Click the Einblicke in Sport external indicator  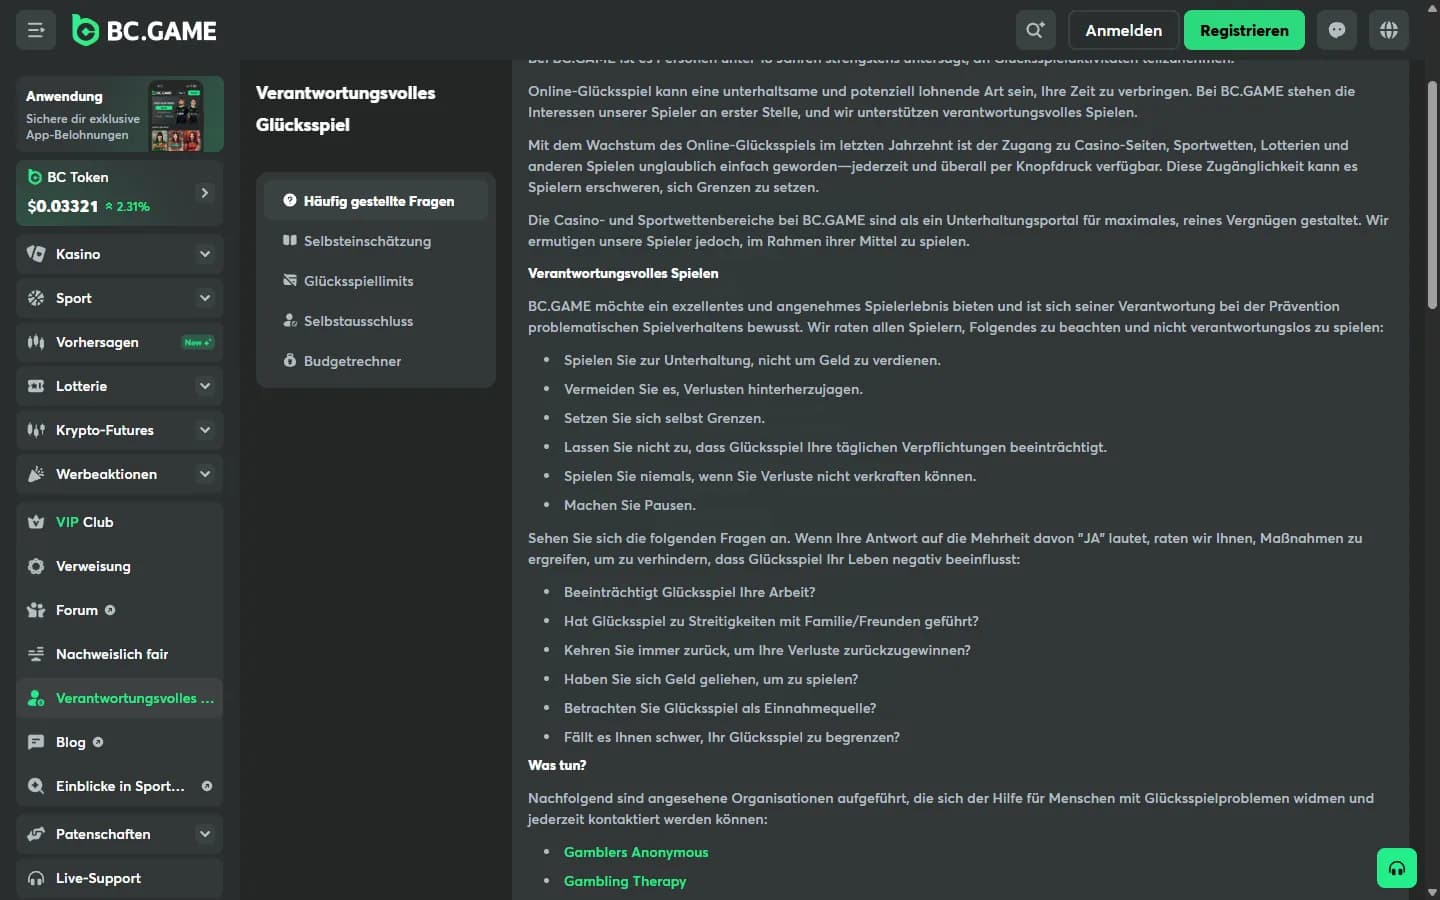point(207,786)
